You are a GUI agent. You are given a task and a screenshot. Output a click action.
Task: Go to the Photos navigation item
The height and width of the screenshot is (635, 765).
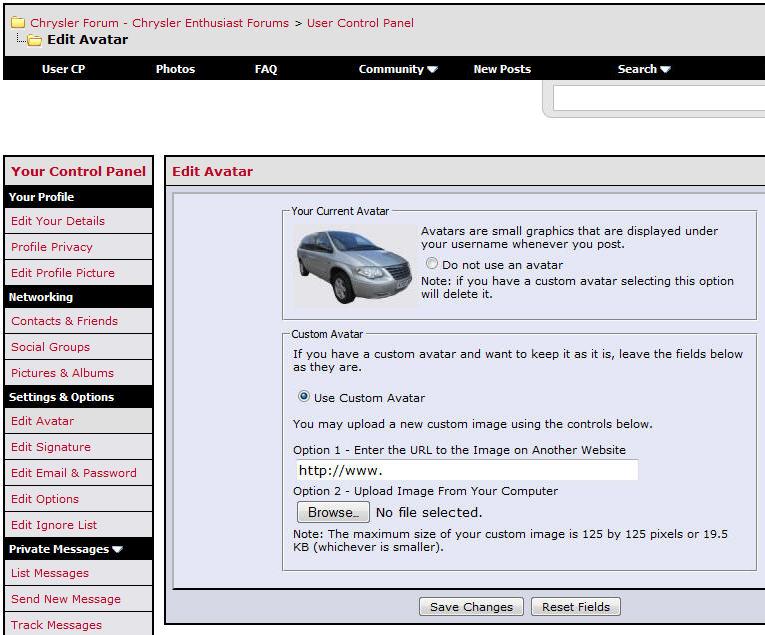pyautogui.click(x=175, y=69)
